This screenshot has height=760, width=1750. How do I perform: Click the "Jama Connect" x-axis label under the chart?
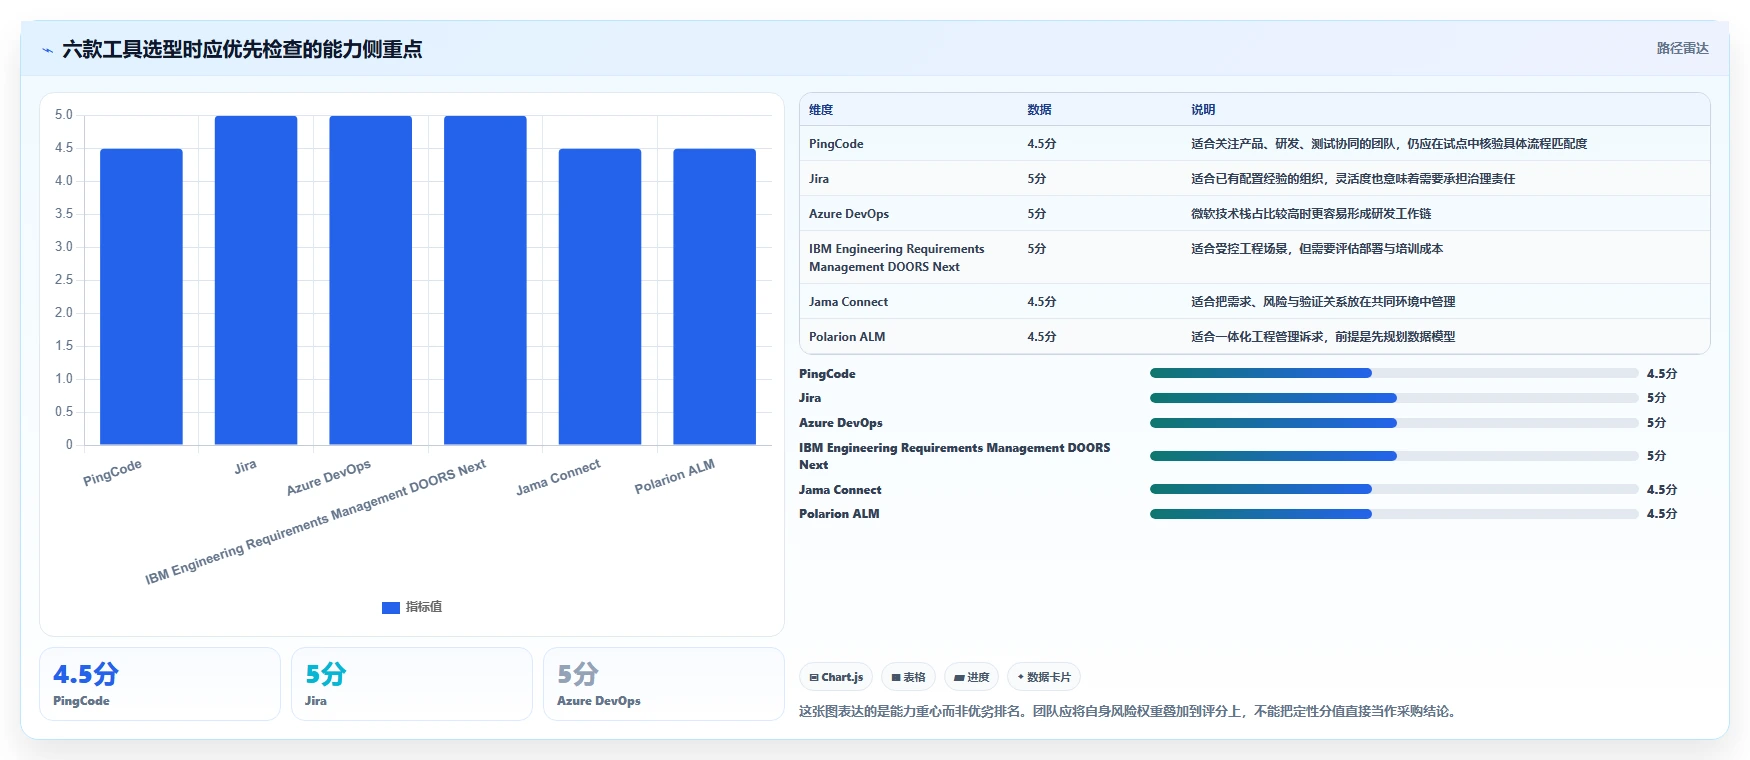[x=558, y=477]
